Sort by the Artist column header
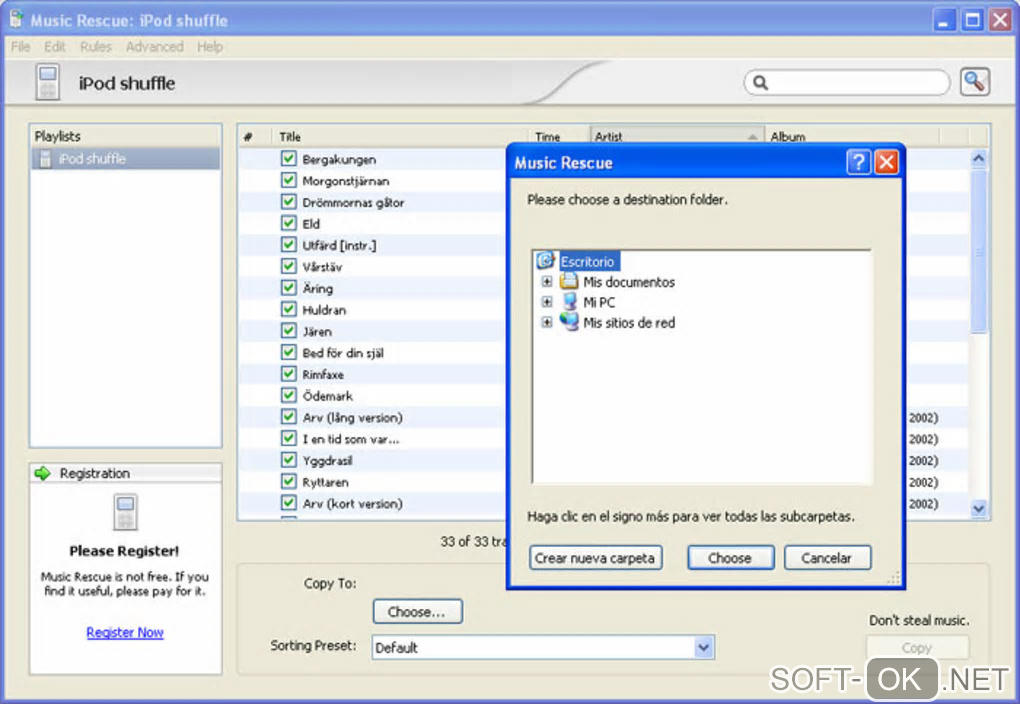 [x=677, y=136]
